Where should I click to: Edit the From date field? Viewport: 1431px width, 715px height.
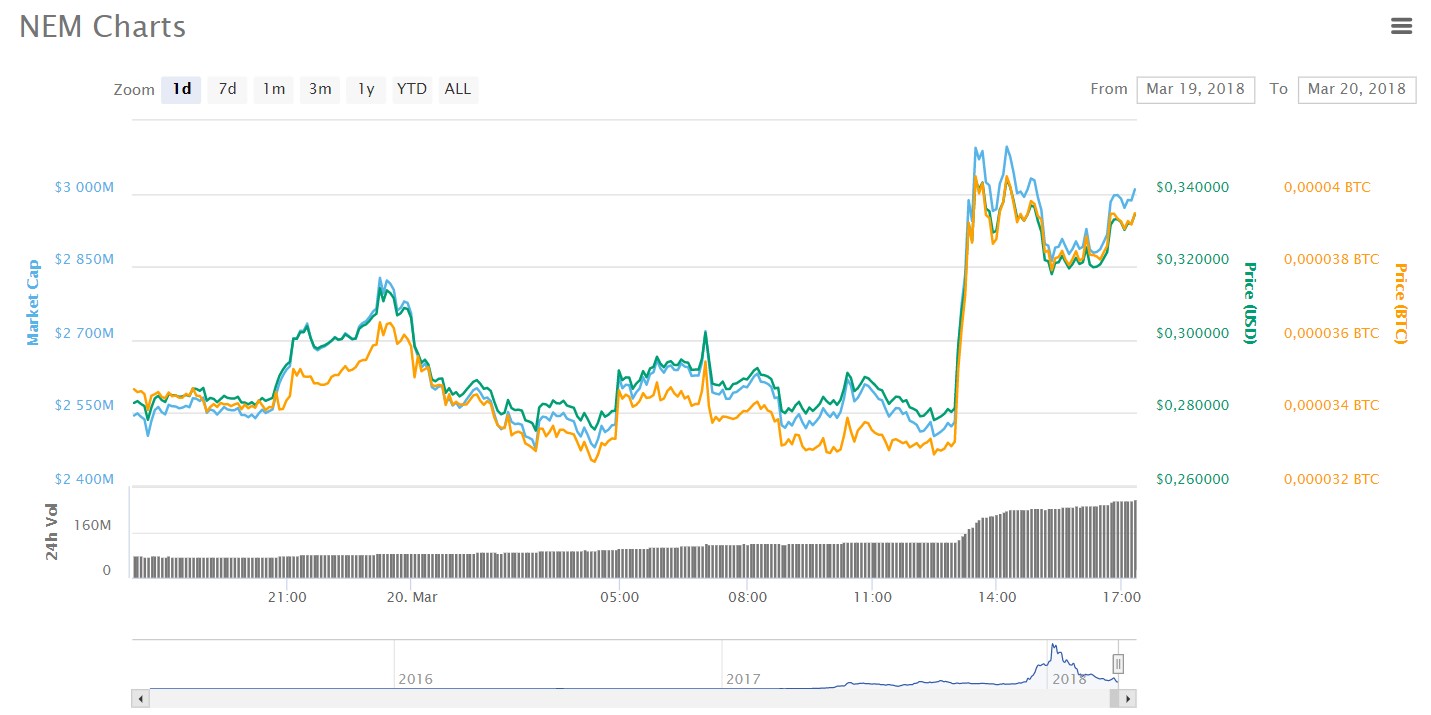pos(1195,89)
